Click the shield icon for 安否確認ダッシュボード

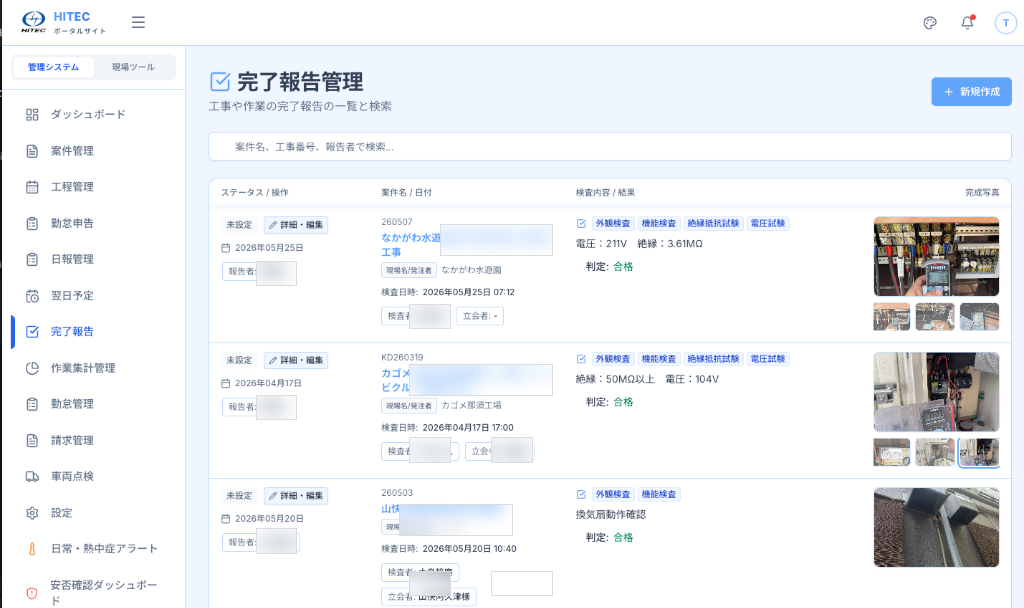click(32, 593)
